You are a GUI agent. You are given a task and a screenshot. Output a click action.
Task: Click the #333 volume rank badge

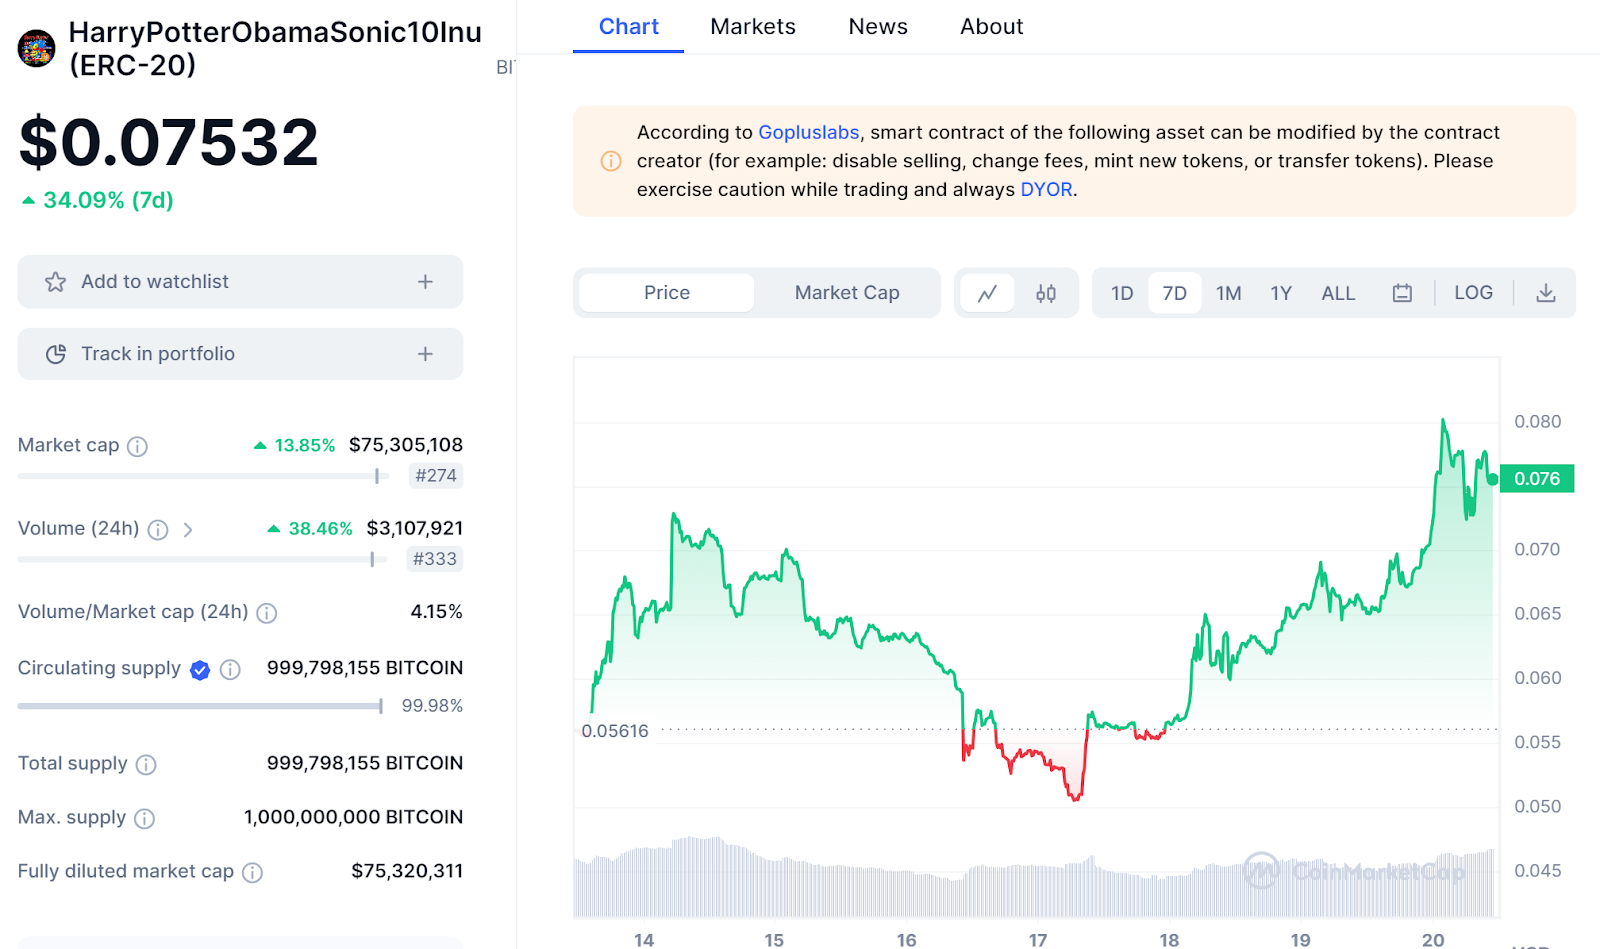[435, 559]
